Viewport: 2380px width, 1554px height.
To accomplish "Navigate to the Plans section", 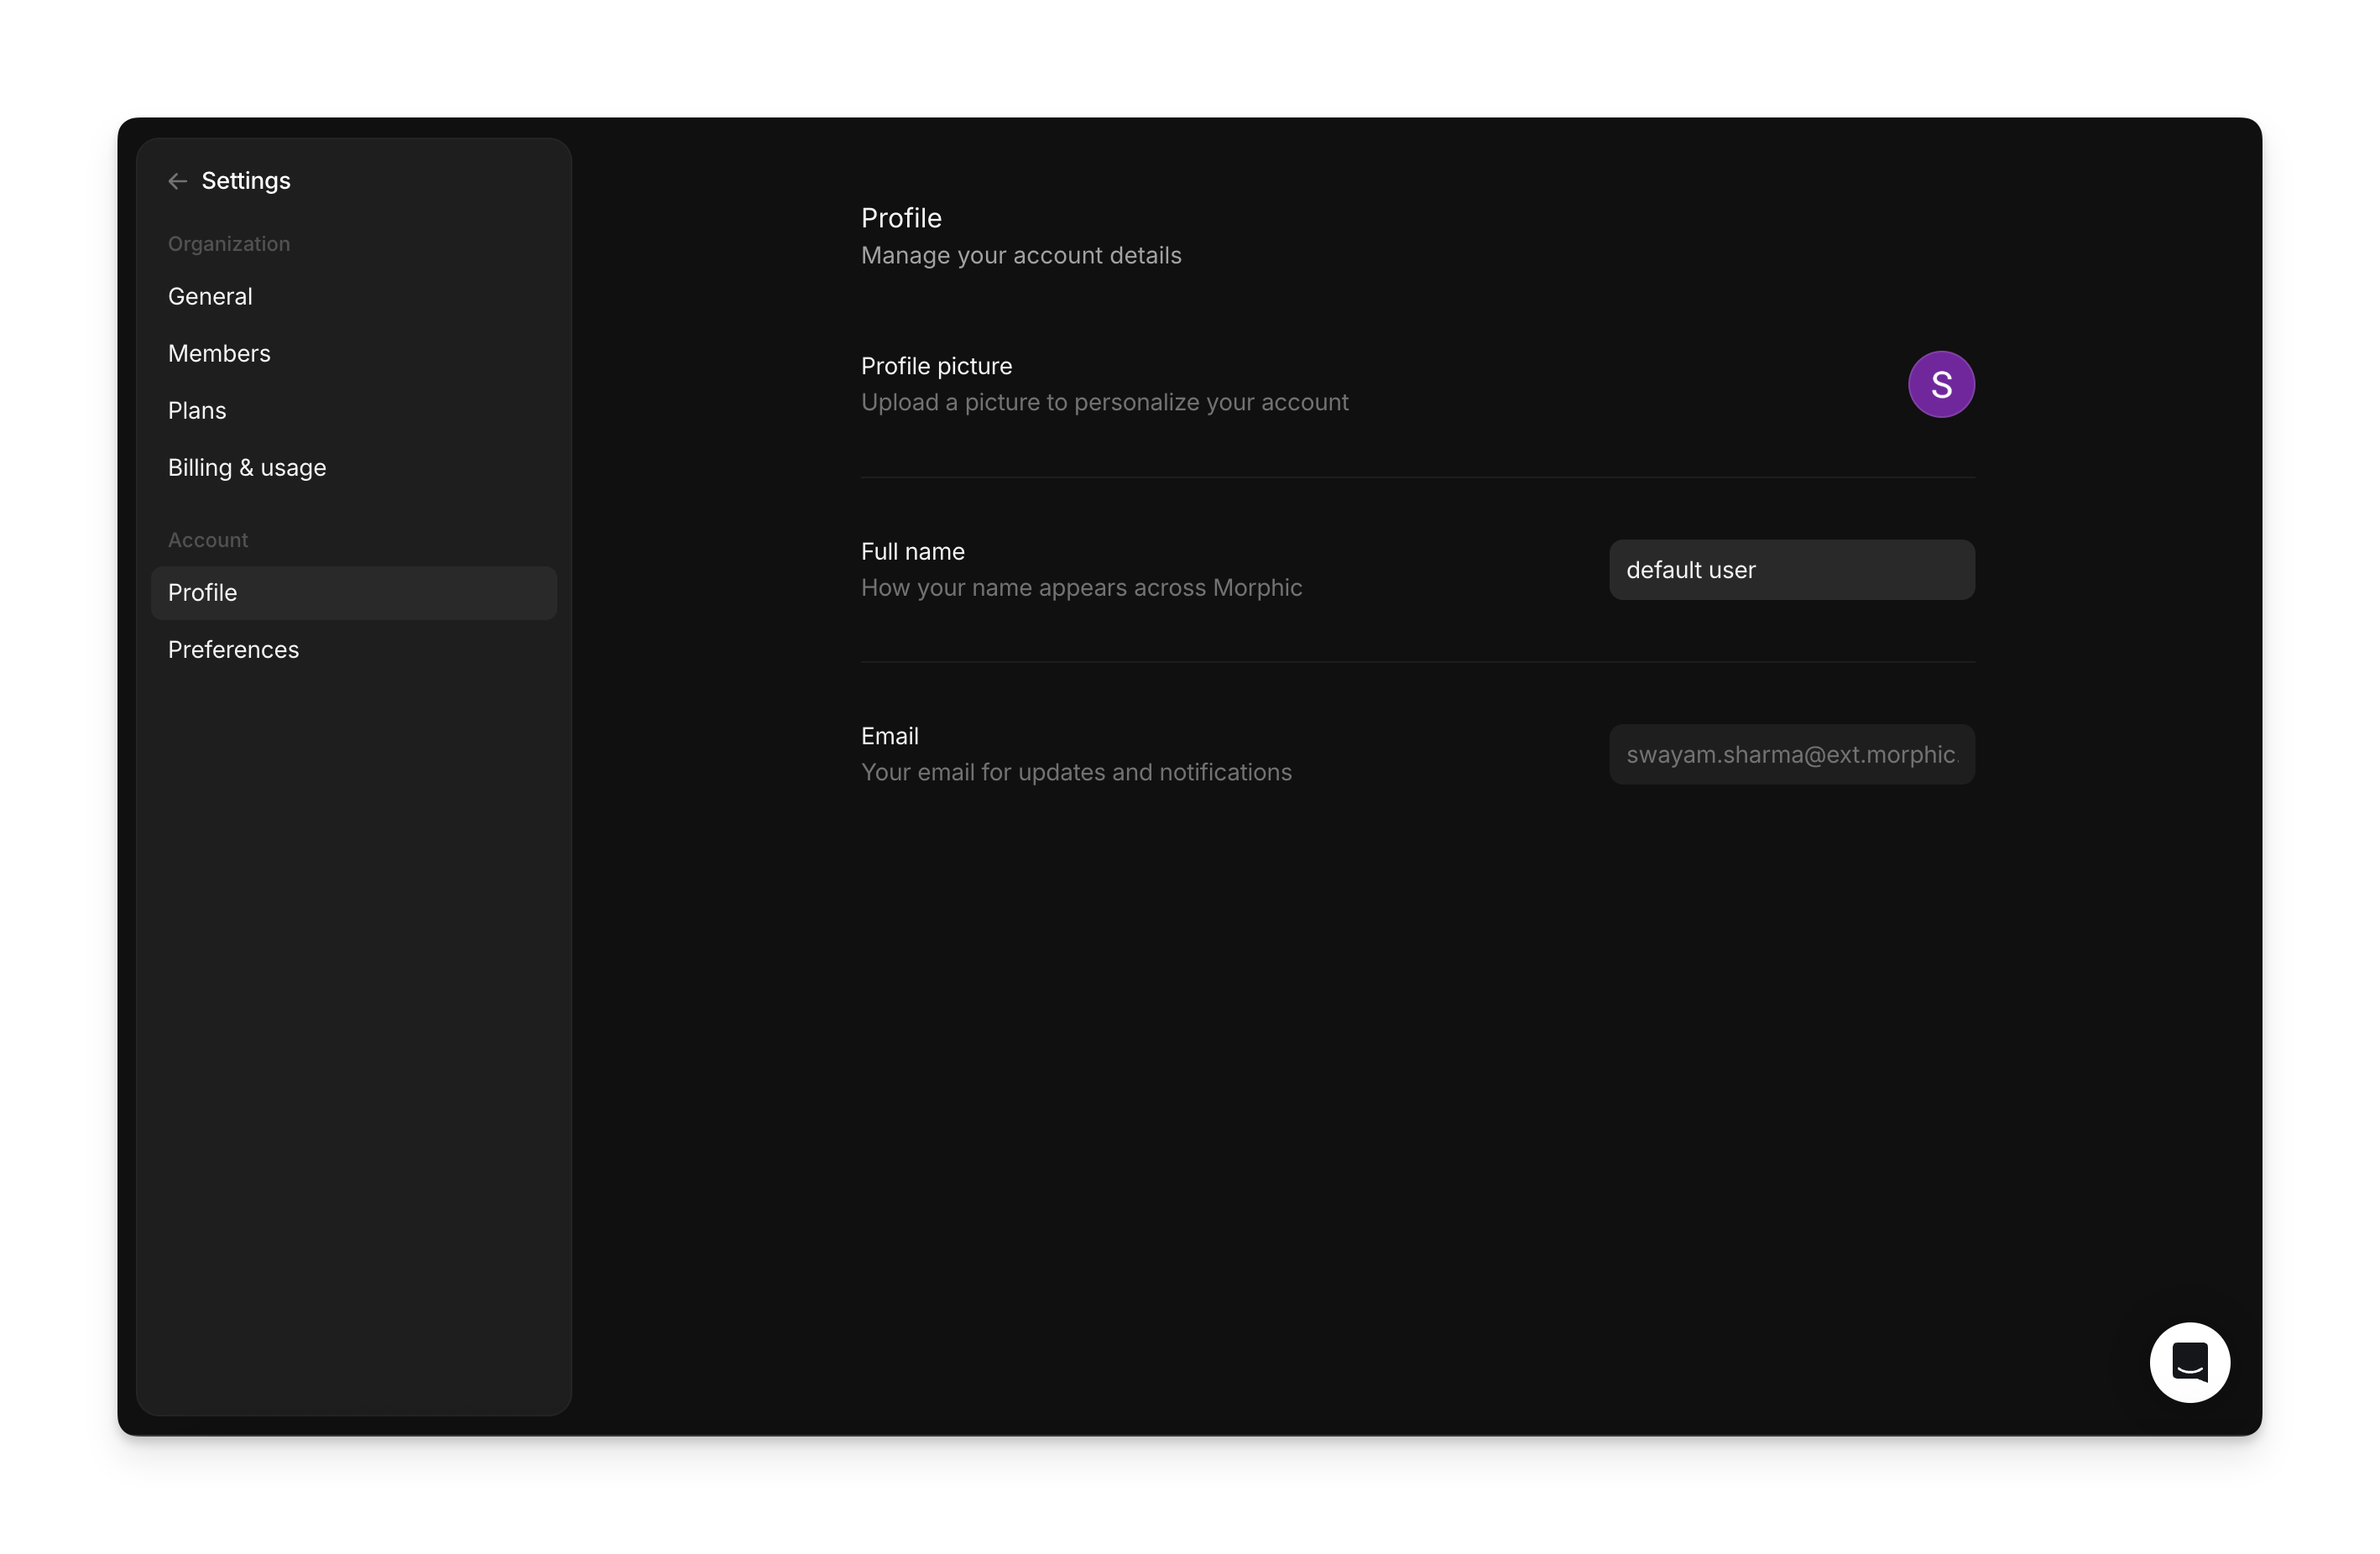I will [x=197, y=410].
